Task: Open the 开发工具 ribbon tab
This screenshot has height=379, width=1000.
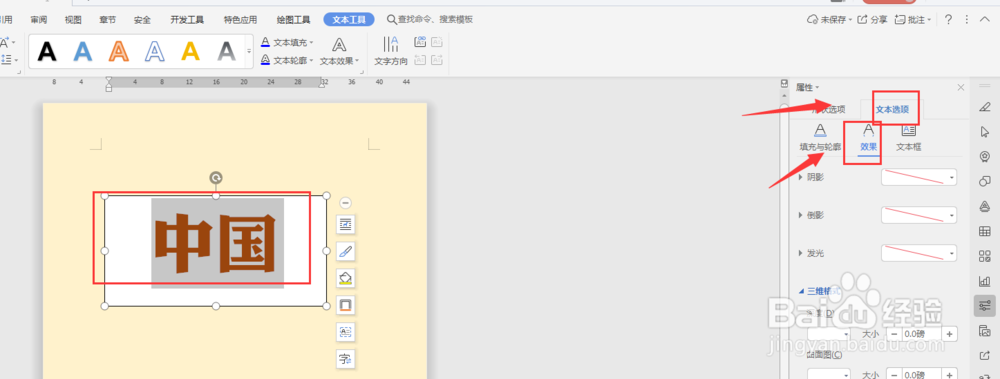Action: click(x=187, y=20)
